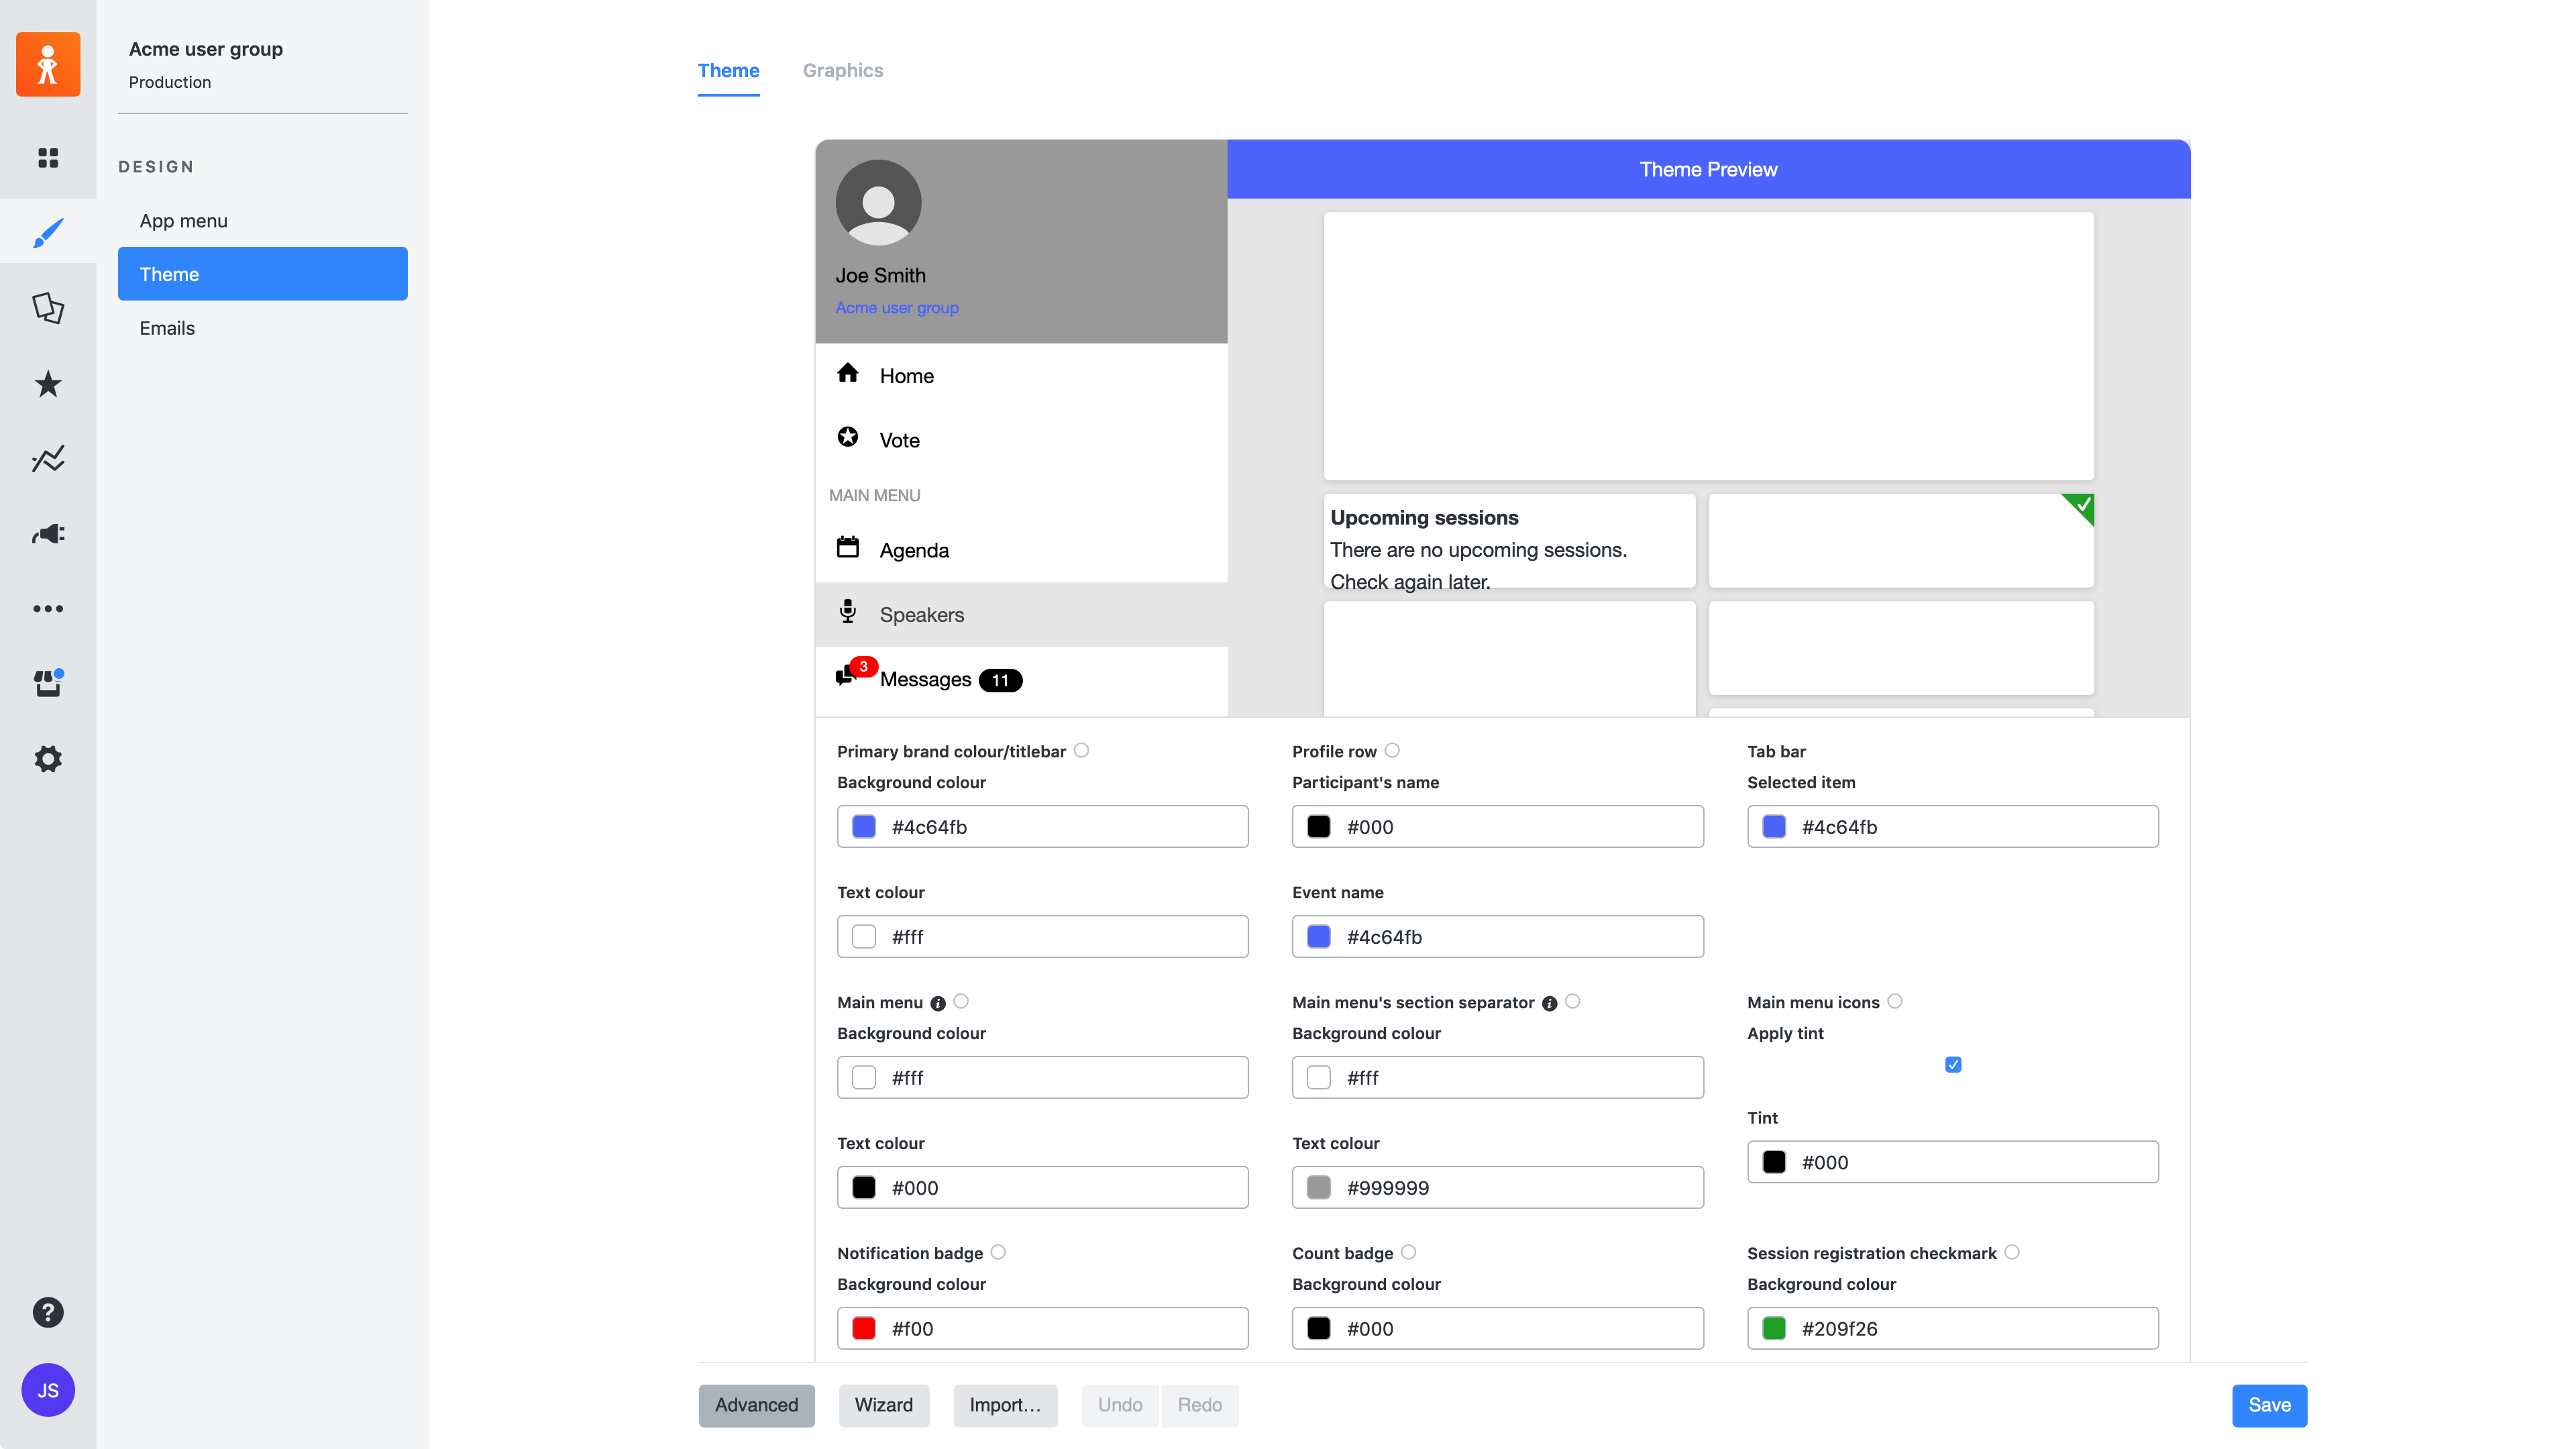Viewport: 2576px width, 1449px height.
Task: Open the App menu item
Action: [183, 221]
